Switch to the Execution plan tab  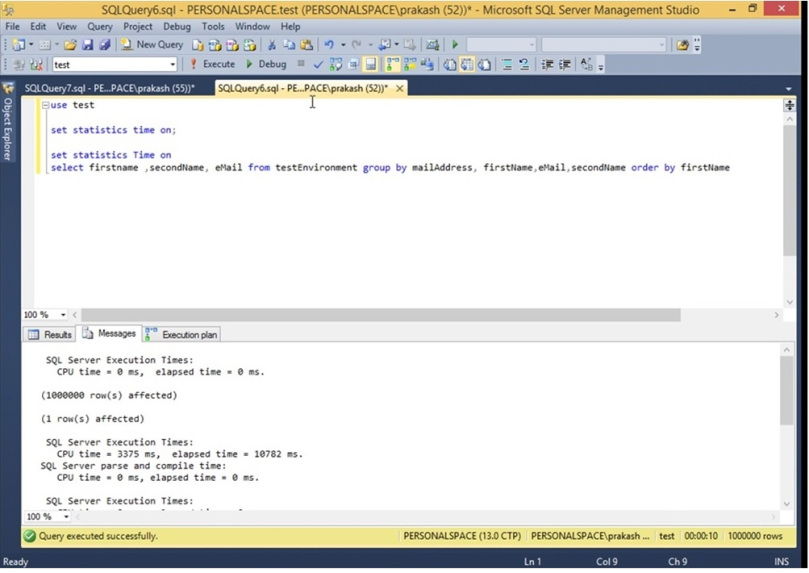[183, 335]
